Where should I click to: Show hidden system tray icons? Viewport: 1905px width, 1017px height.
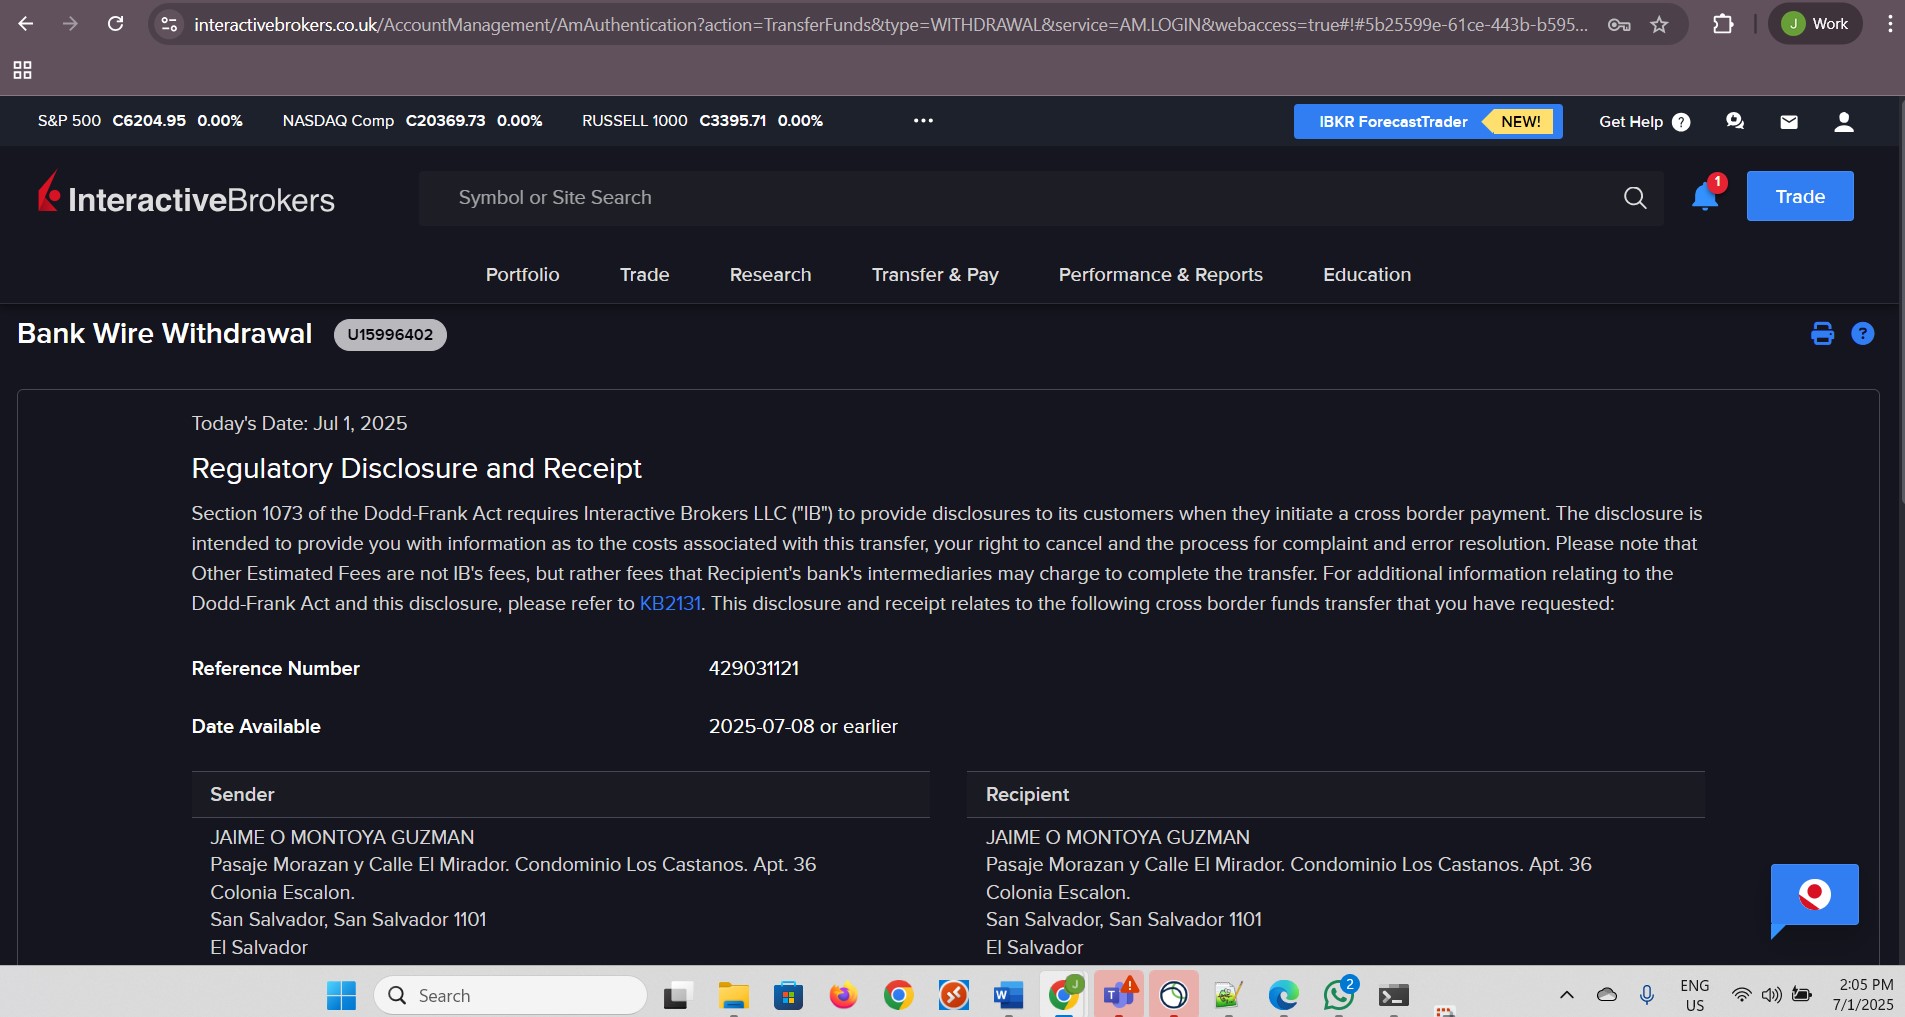point(1567,995)
